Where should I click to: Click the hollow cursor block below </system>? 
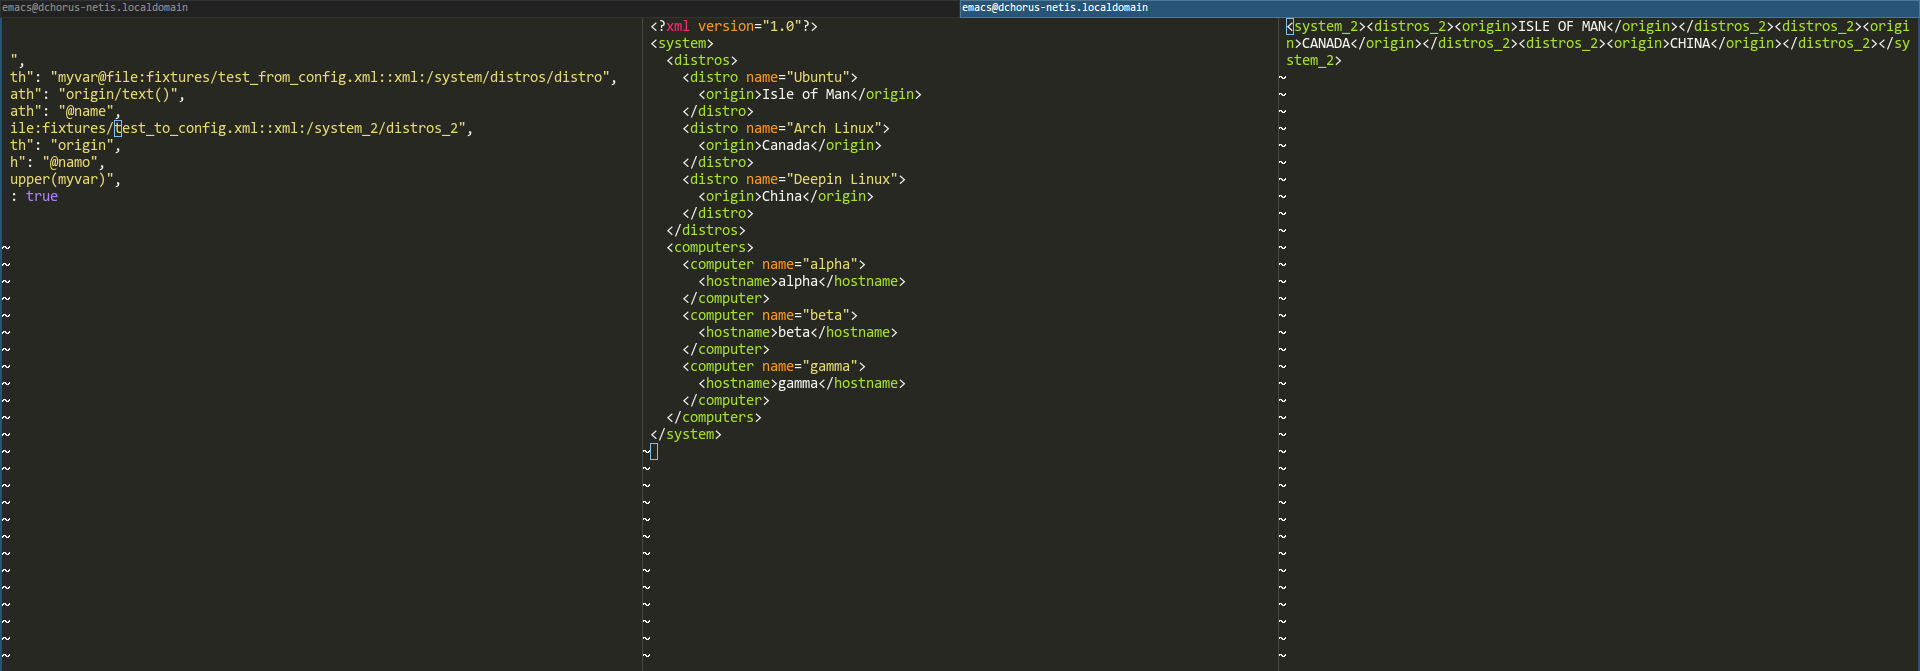pos(654,451)
